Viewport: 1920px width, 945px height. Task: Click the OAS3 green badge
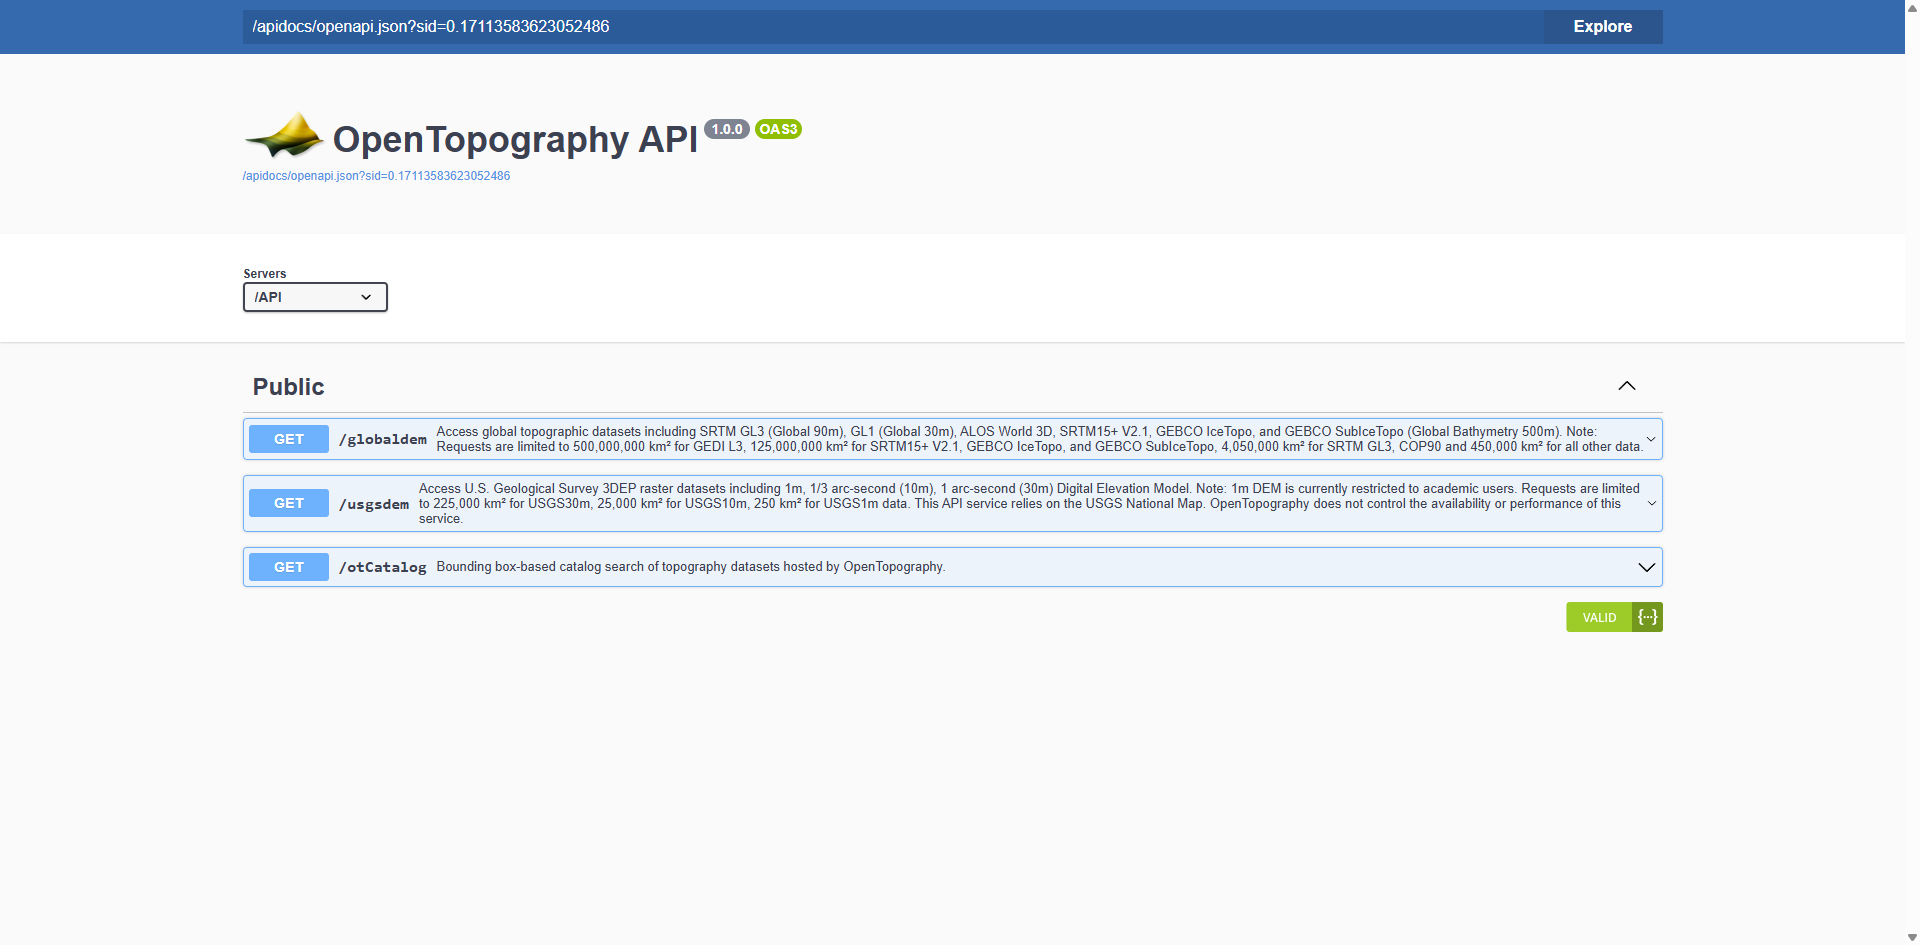778,129
